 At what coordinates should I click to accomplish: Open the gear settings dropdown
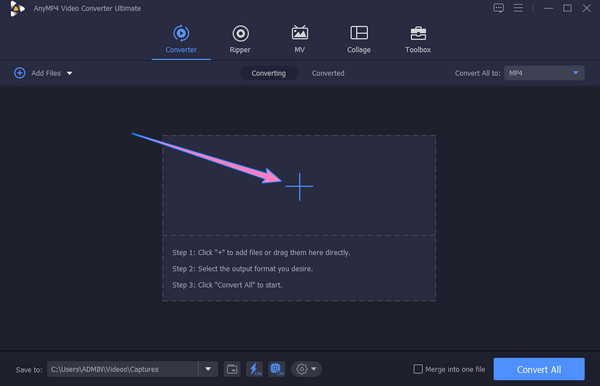[x=306, y=369]
